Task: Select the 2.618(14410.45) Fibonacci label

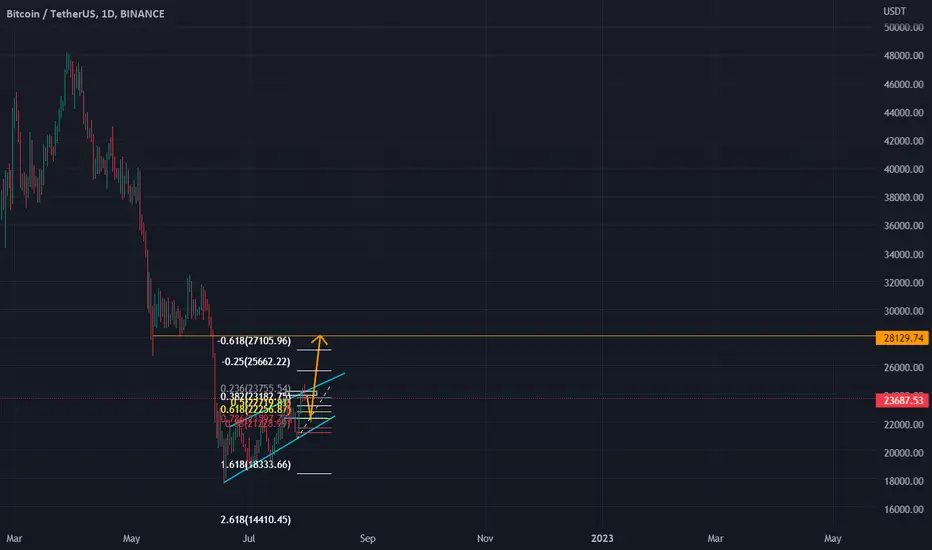Action: click(x=256, y=520)
